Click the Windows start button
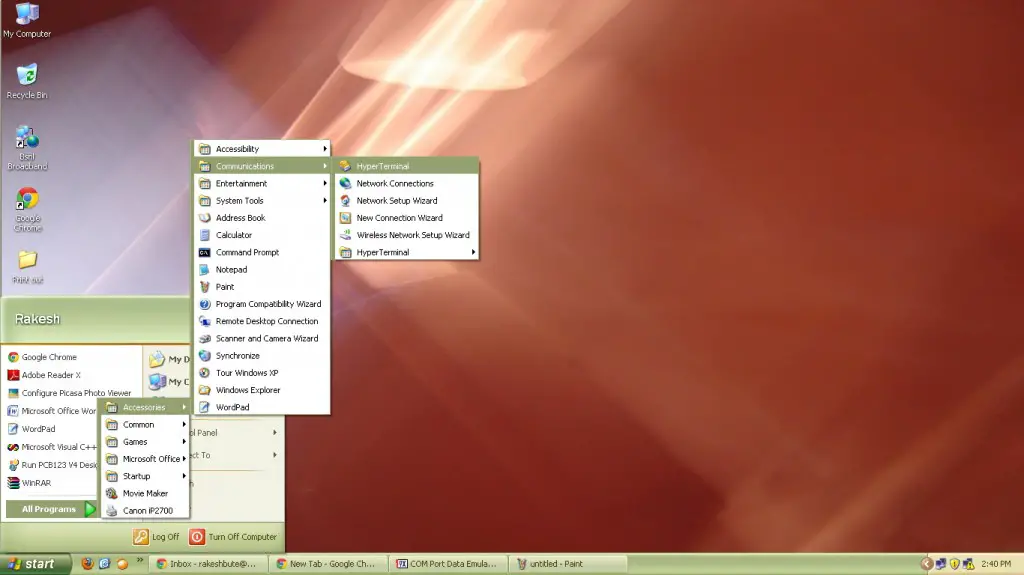Screen dimensions: 1024x575 (x=35, y=564)
